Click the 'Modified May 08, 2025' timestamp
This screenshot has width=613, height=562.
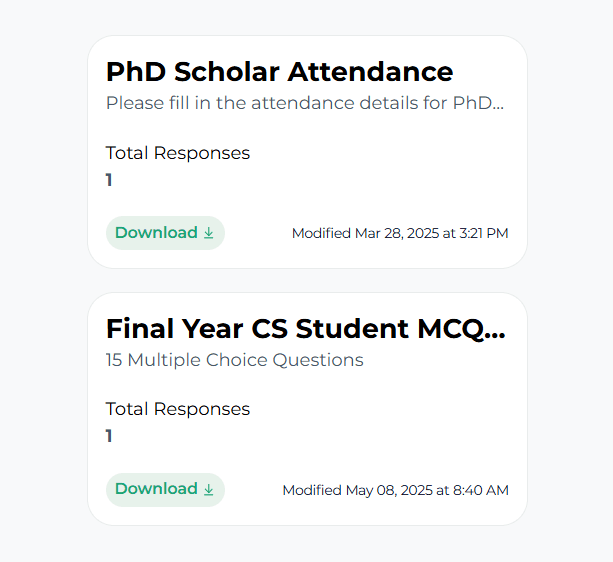tap(395, 490)
